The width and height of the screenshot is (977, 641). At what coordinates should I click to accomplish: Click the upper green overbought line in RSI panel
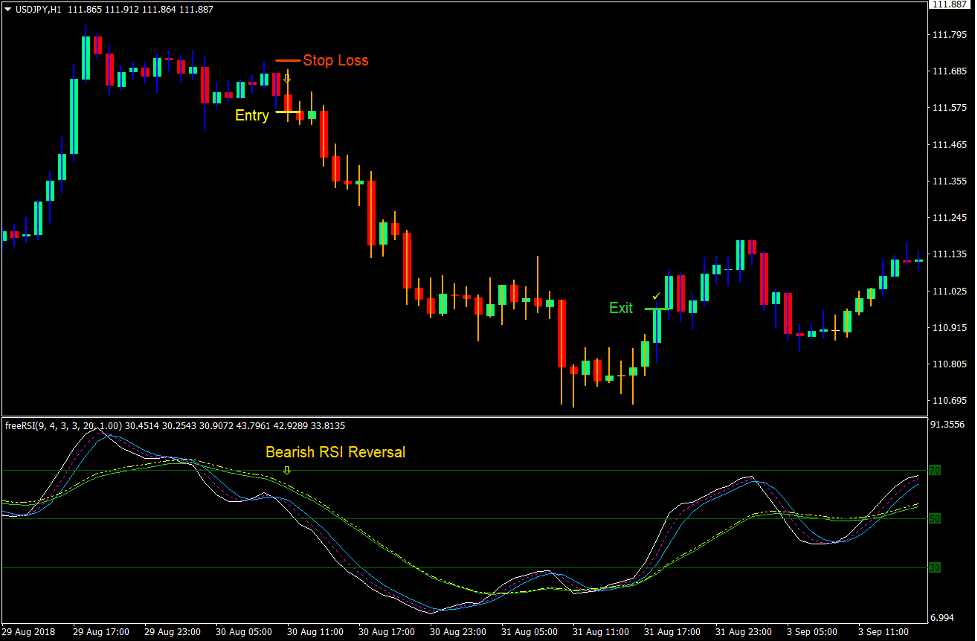500,468
